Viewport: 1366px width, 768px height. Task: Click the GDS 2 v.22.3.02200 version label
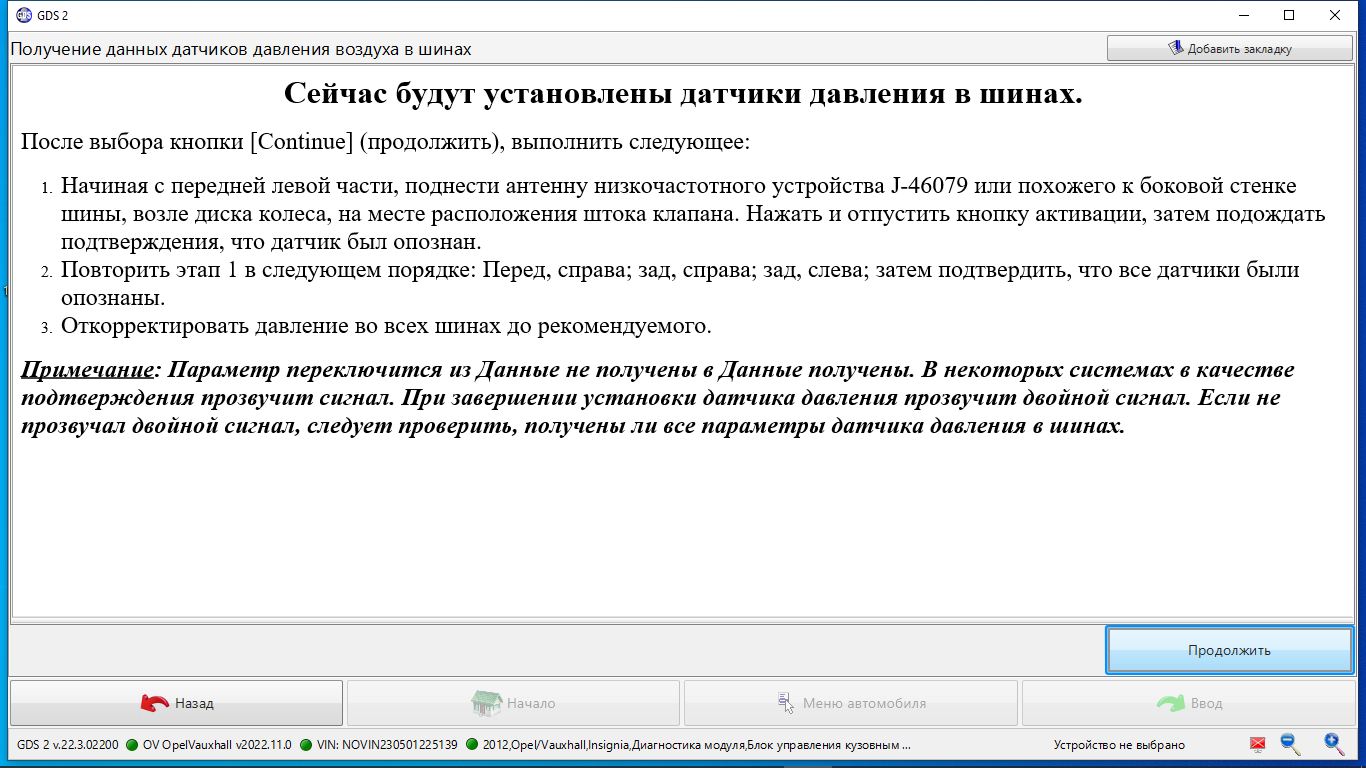[x=68, y=745]
